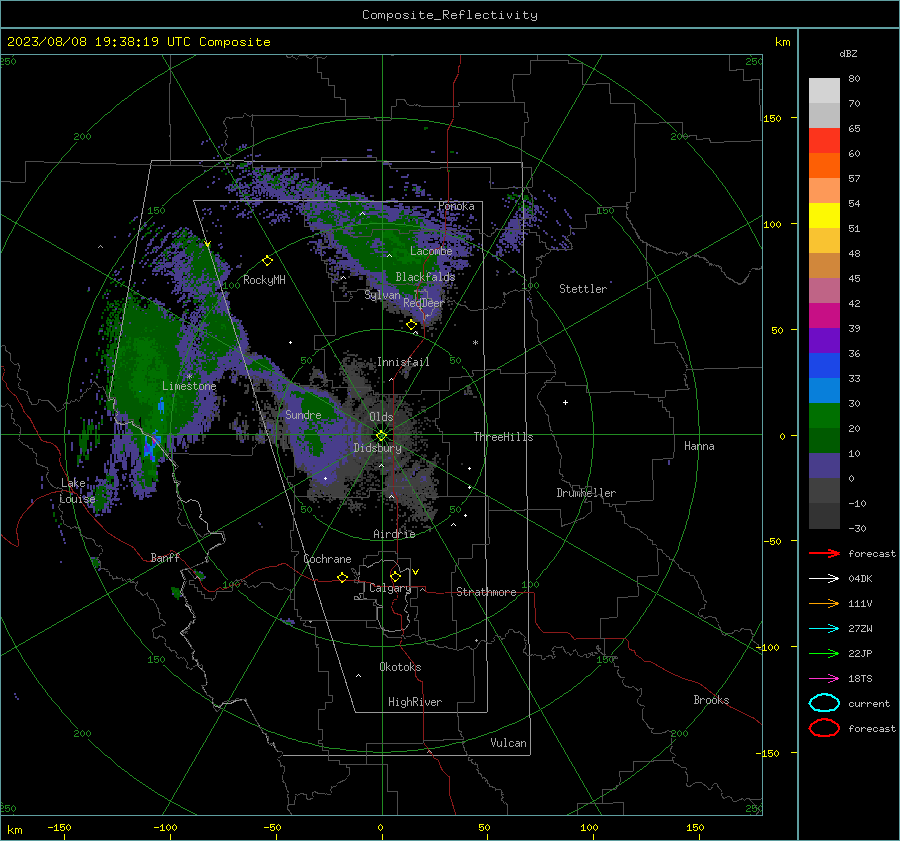Click the Didsbury label
Screen dimensions: 900x841
pyautogui.click(x=377, y=448)
